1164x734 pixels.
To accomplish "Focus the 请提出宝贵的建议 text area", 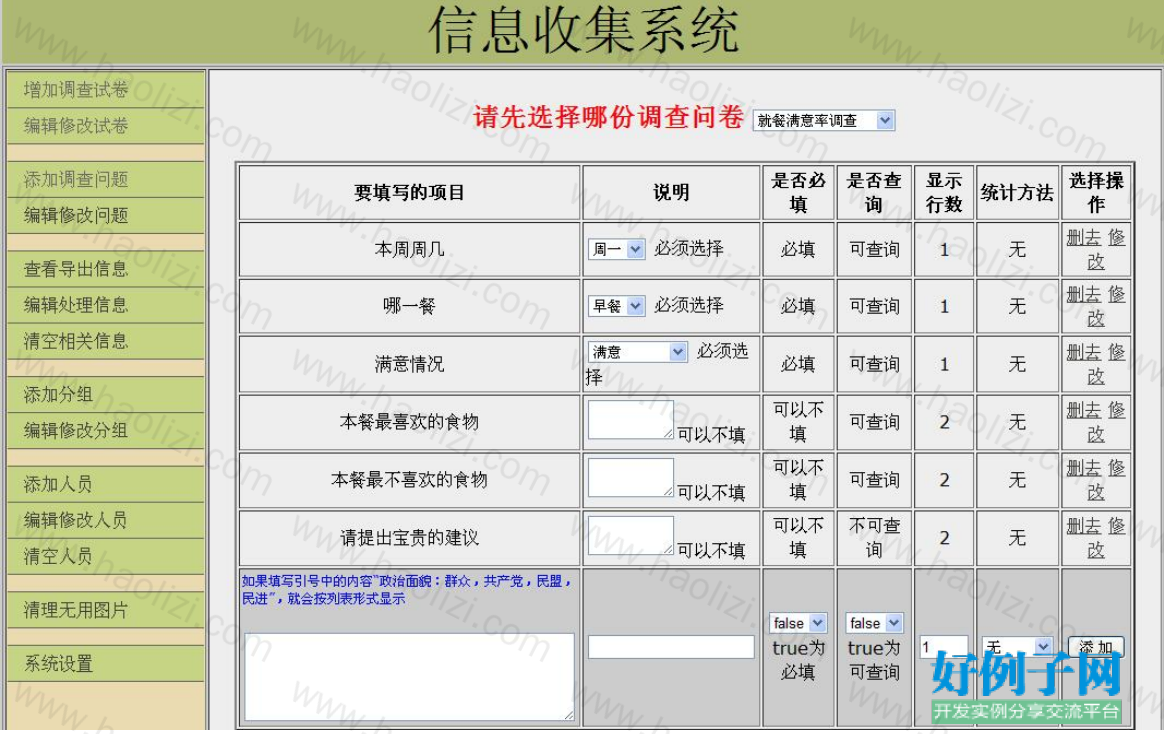I will point(630,535).
